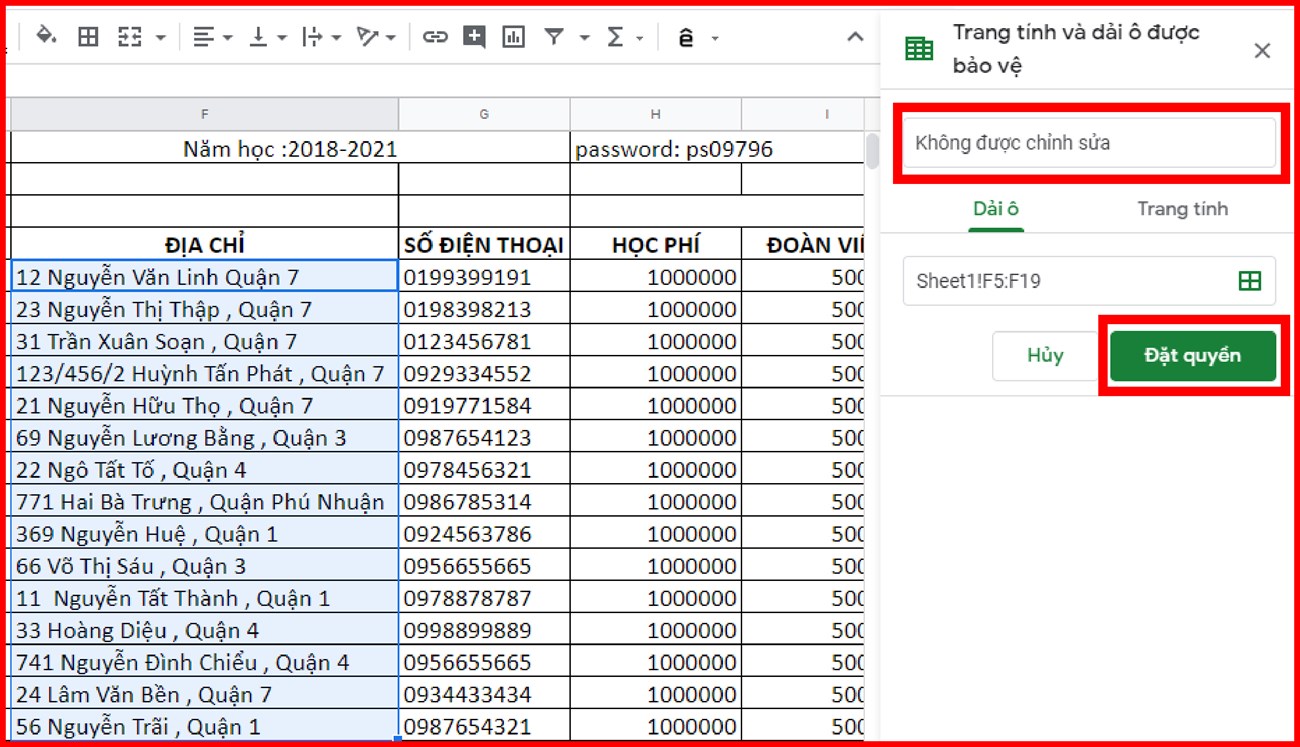Screen dimensions: 1300x747
Task: Insert a comment with plus bubble icon
Action: 474,37
